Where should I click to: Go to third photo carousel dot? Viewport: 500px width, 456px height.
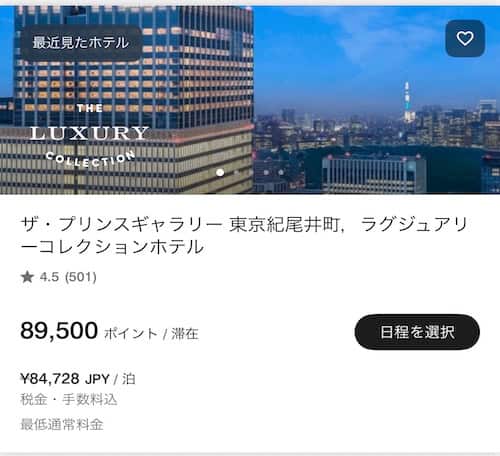point(251,172)
